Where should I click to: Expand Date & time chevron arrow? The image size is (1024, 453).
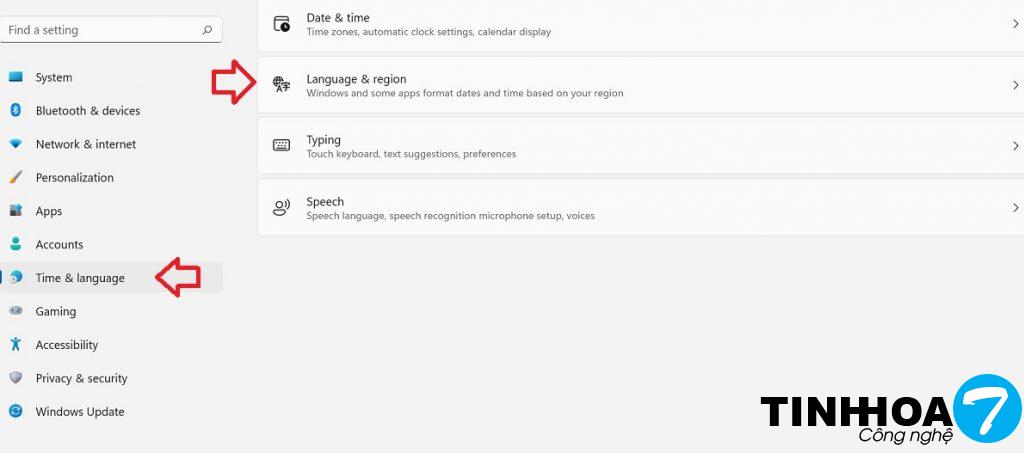tap(1015, 24)
